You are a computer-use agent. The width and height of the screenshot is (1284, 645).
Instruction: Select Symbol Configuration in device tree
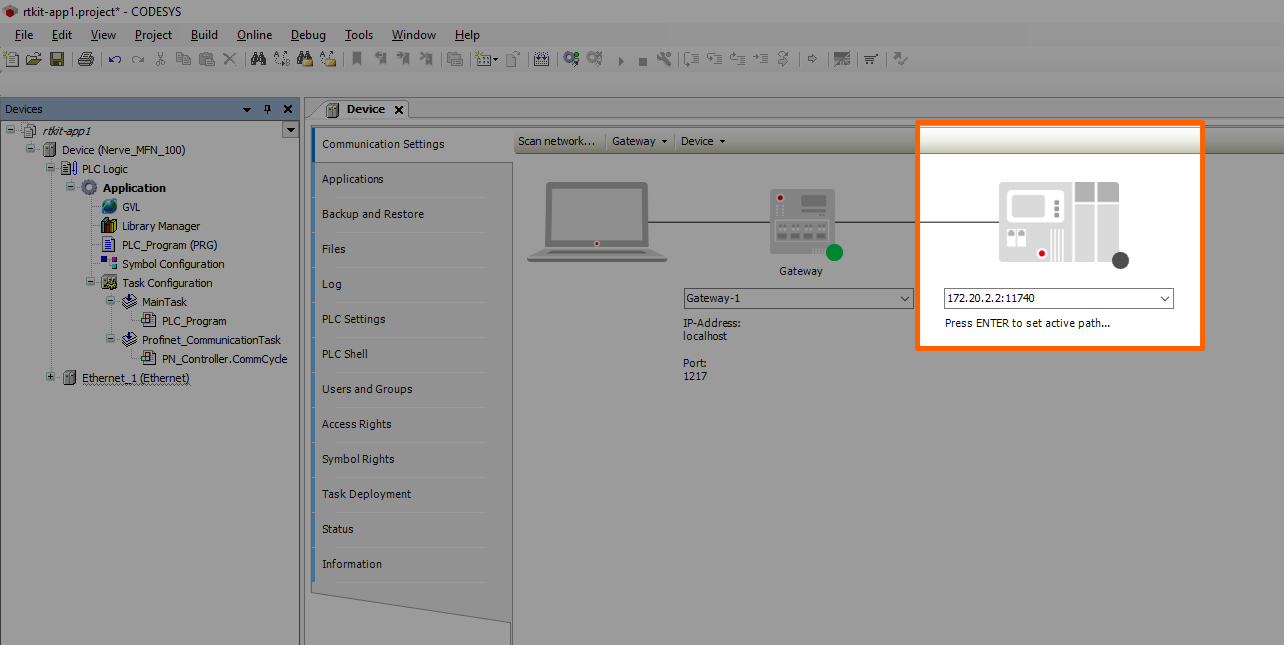point(173,264)
